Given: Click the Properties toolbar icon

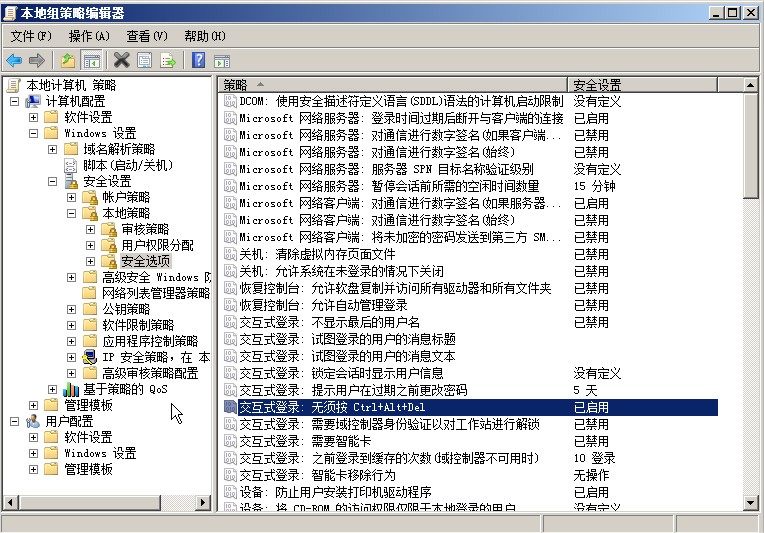Looking at the screenshot, I should [x=146, y=60].
